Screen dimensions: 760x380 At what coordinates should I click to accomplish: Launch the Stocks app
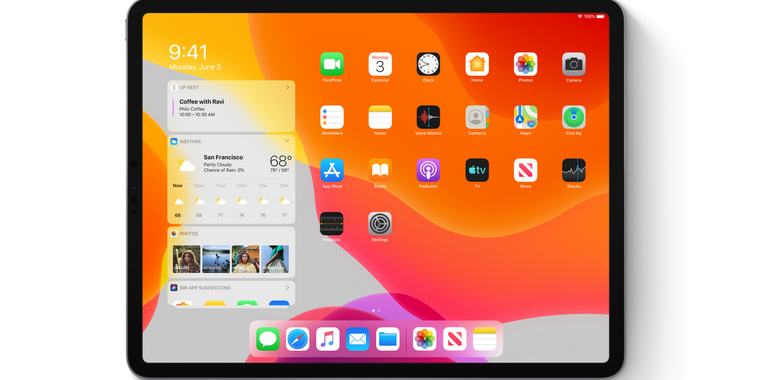pyautogui.click(x=574, y=170)
